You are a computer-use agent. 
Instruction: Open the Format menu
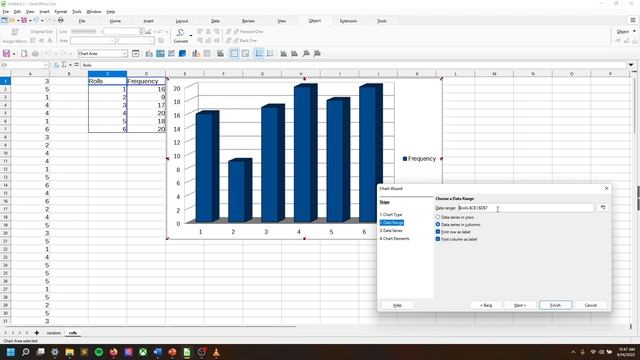[61, 12]
